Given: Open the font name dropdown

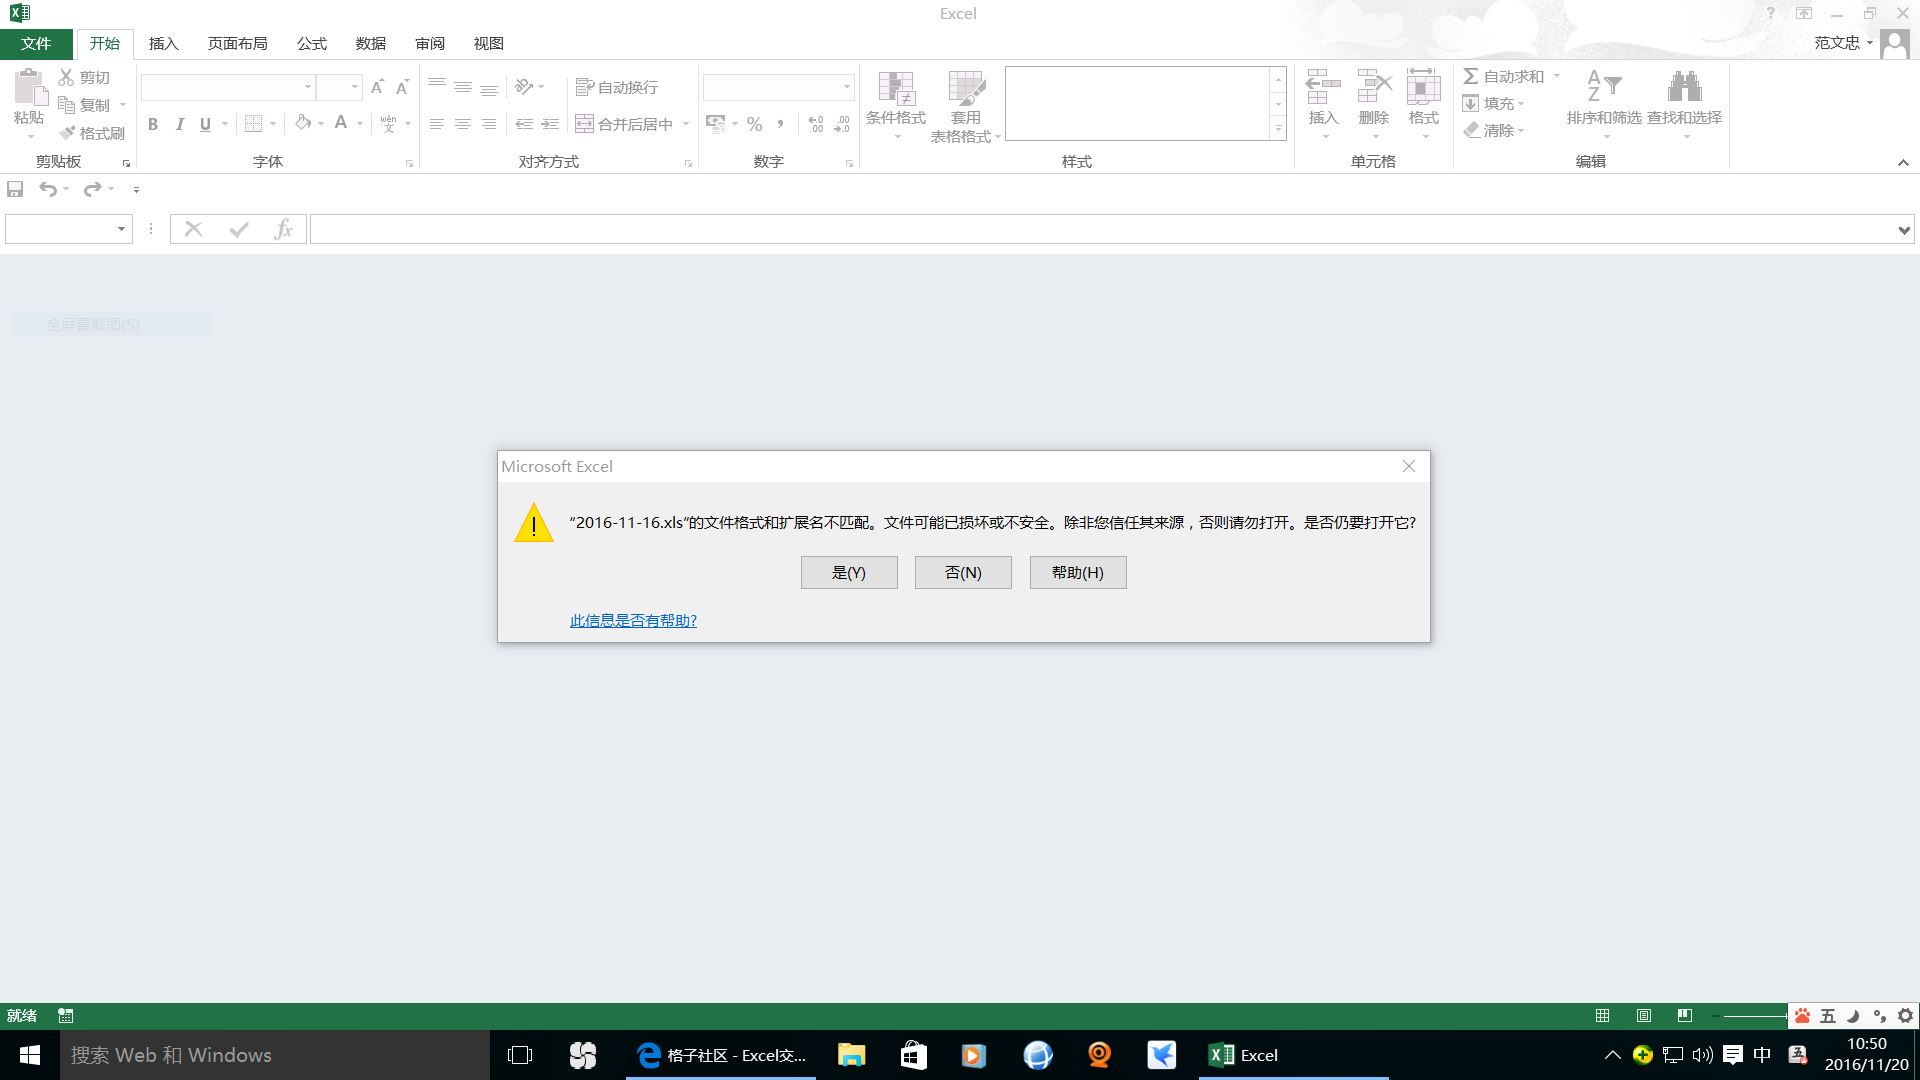Looking at the screenshot, I should pyautogui.click(x=307, y=87).
